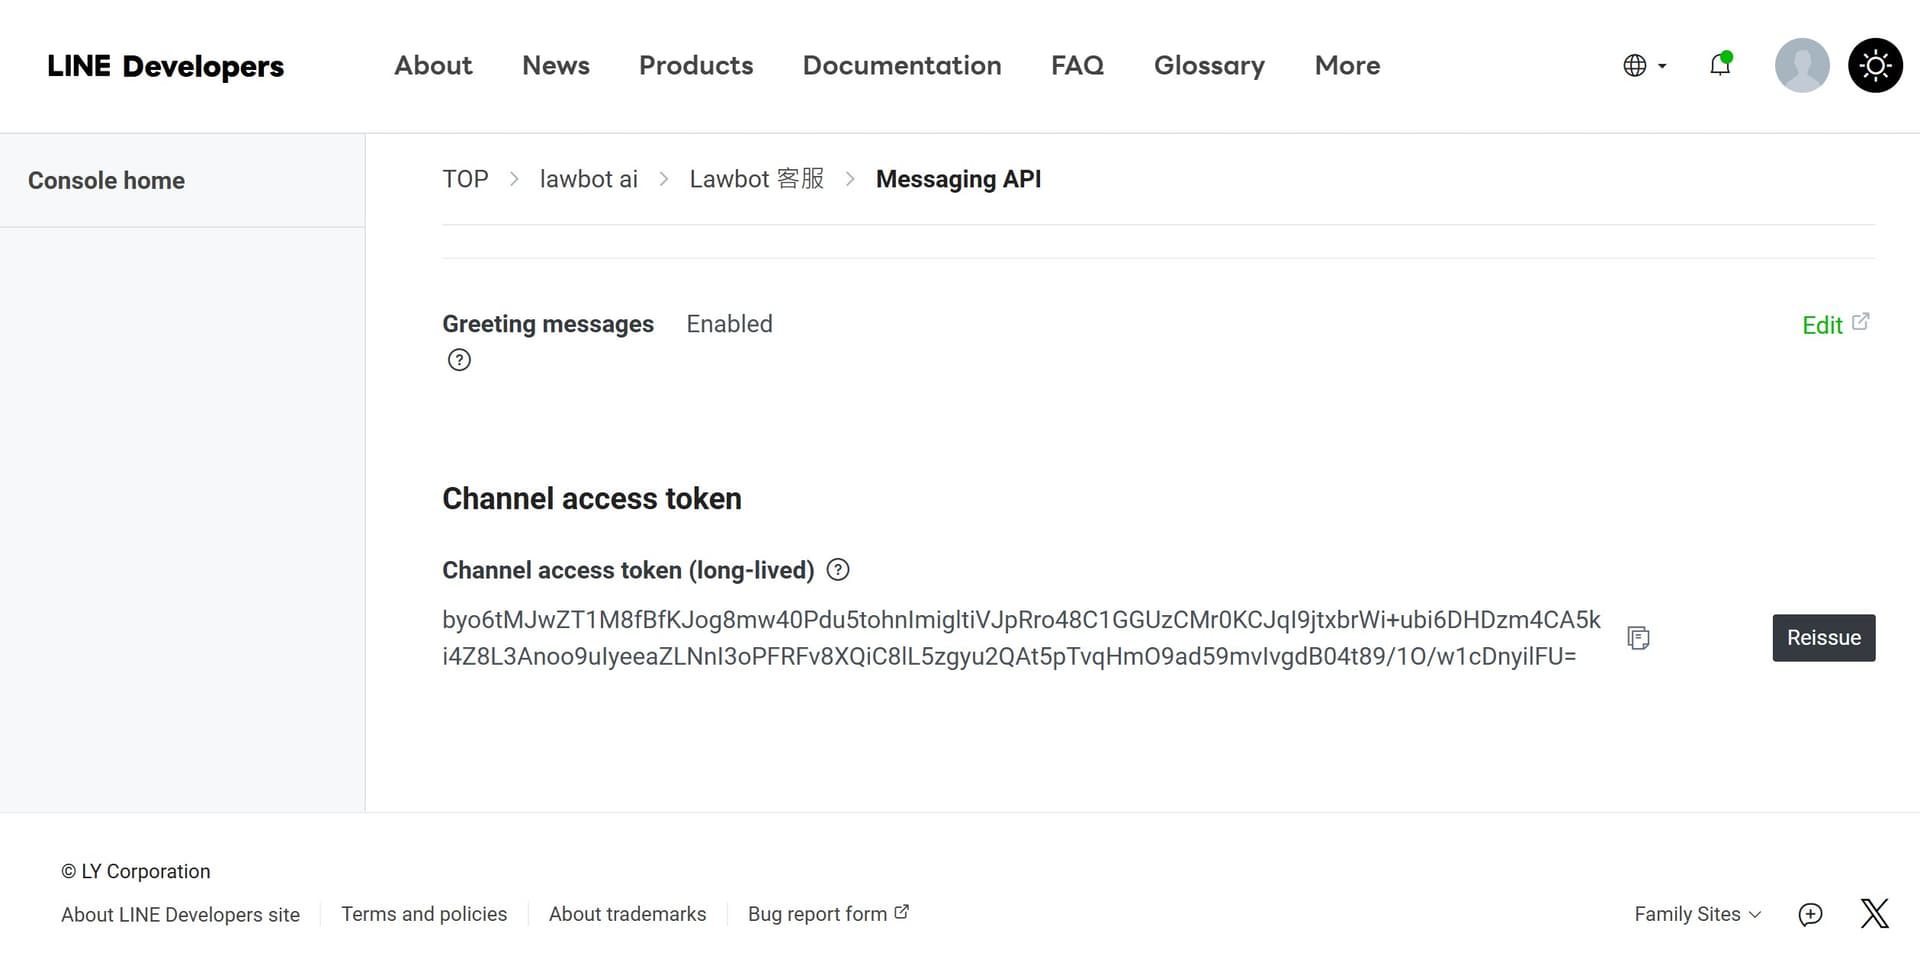Click the channel access token string

point(1021,638)
